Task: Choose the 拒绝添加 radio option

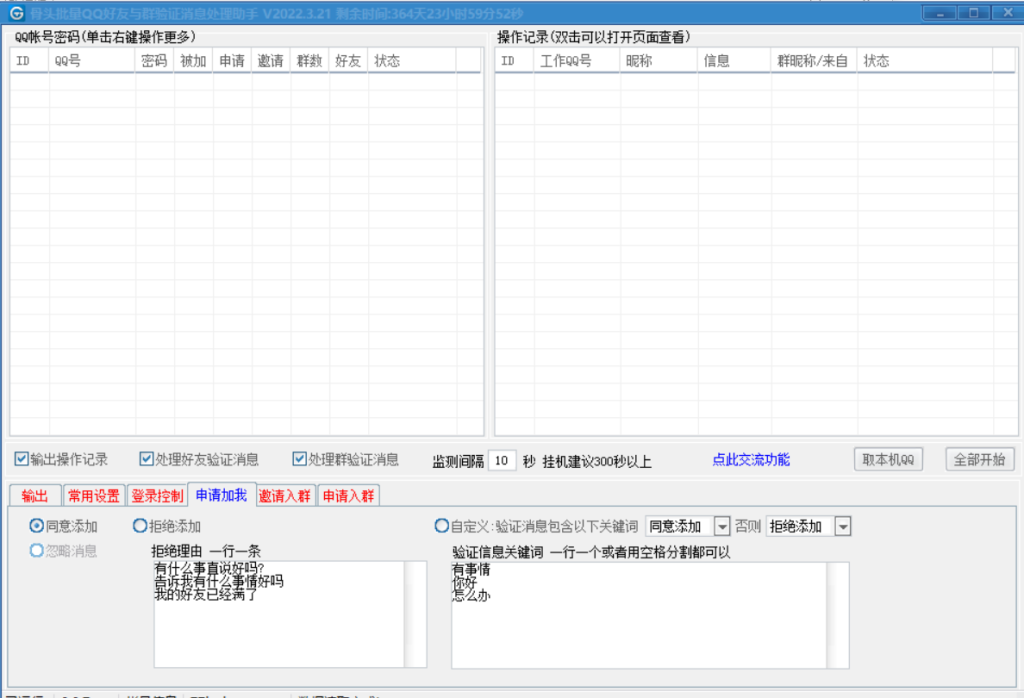Action: click(x=140, y=526)
